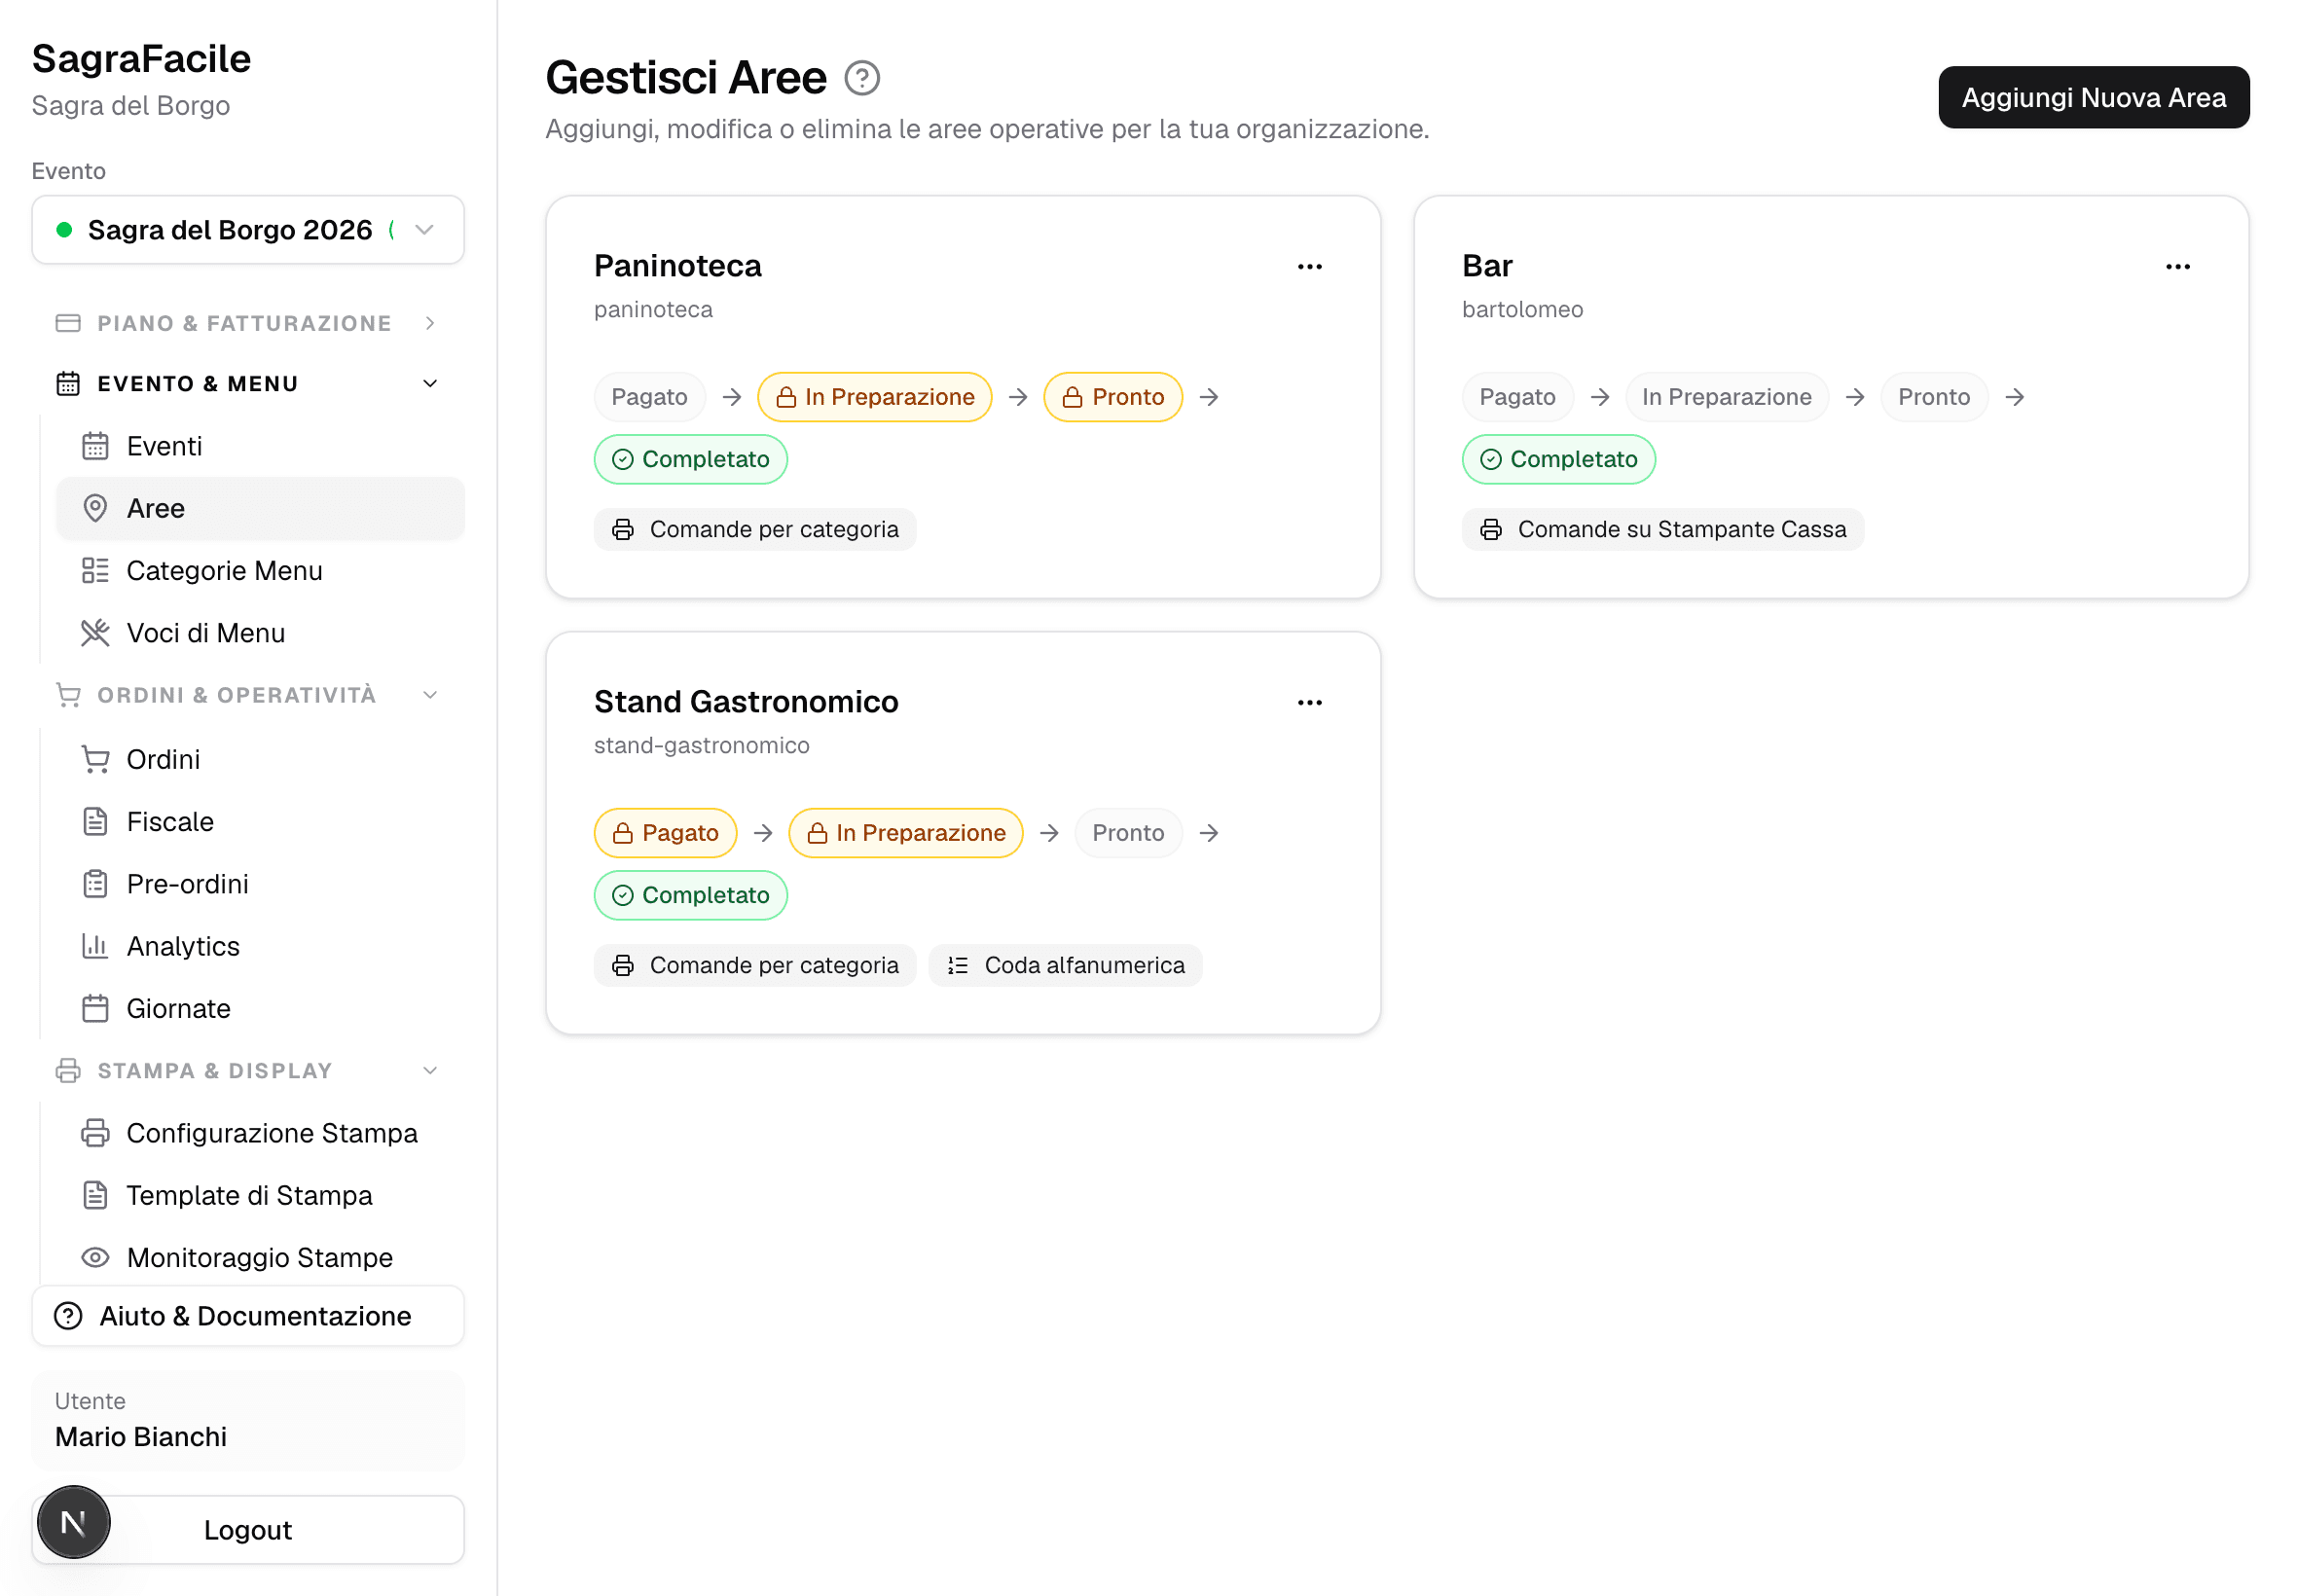Viewport: 2297px width, 1596px height.
Task: Click the Pre-ordini clipboard icon
Action: pos(95,884)
